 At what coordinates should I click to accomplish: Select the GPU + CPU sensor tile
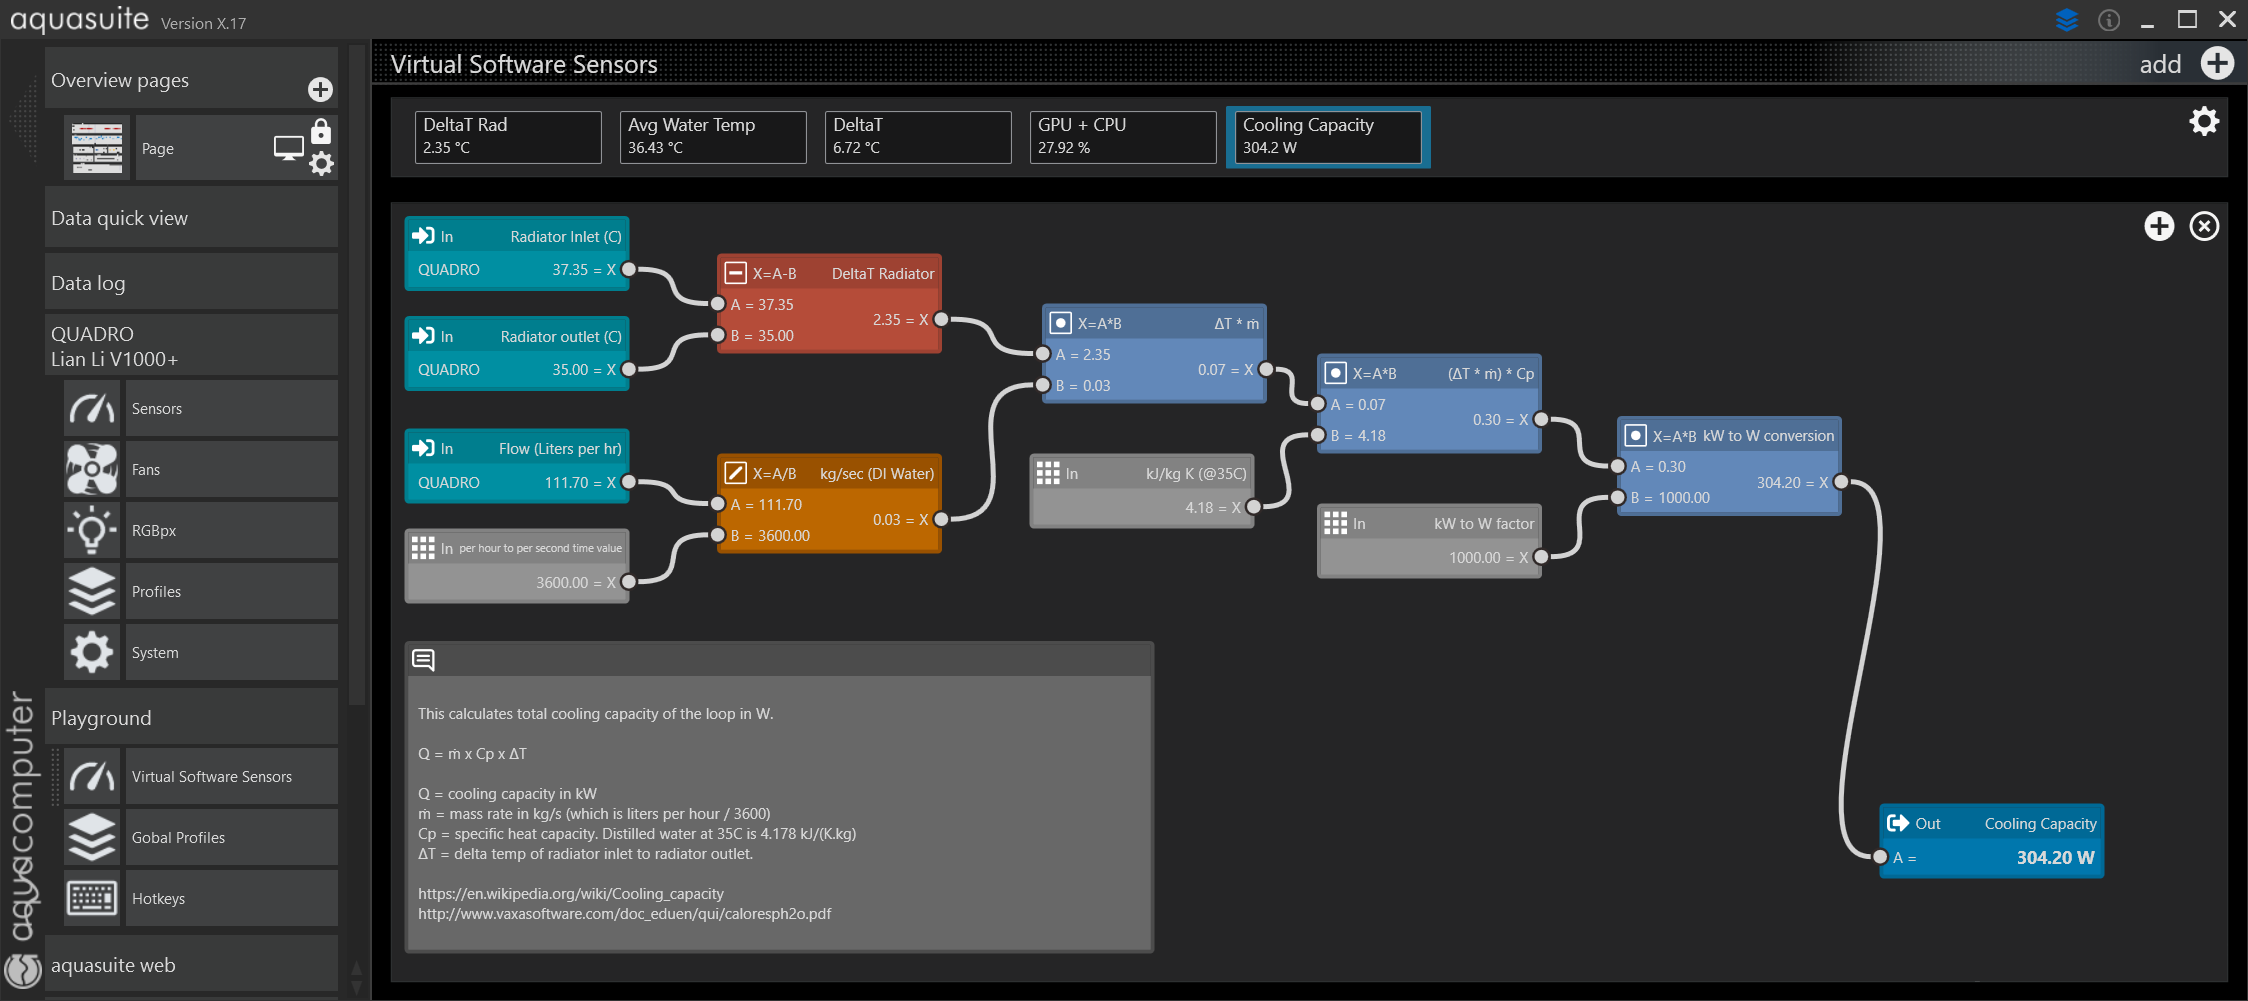click(1123, 137)
